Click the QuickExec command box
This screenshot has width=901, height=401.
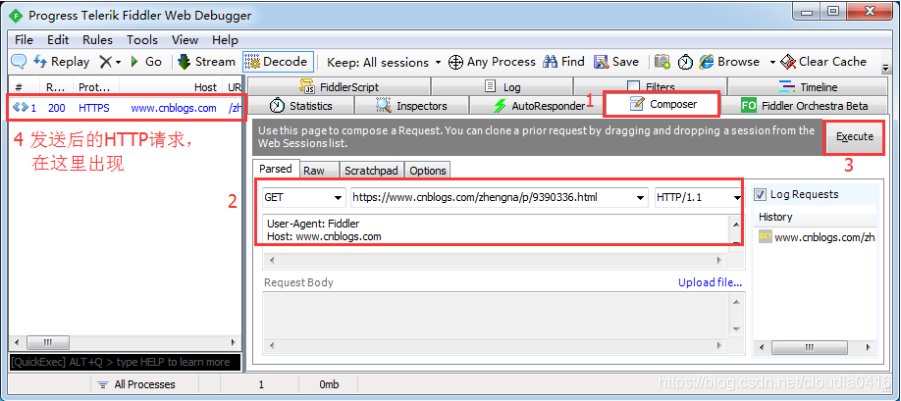click(x=125, y=362)
